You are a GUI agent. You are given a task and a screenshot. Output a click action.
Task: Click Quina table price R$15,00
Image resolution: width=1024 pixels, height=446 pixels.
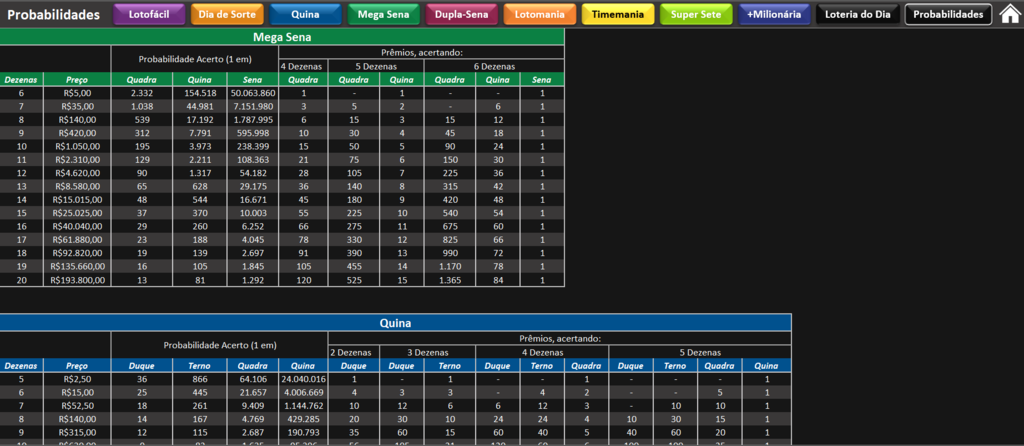tap(78, 392)
